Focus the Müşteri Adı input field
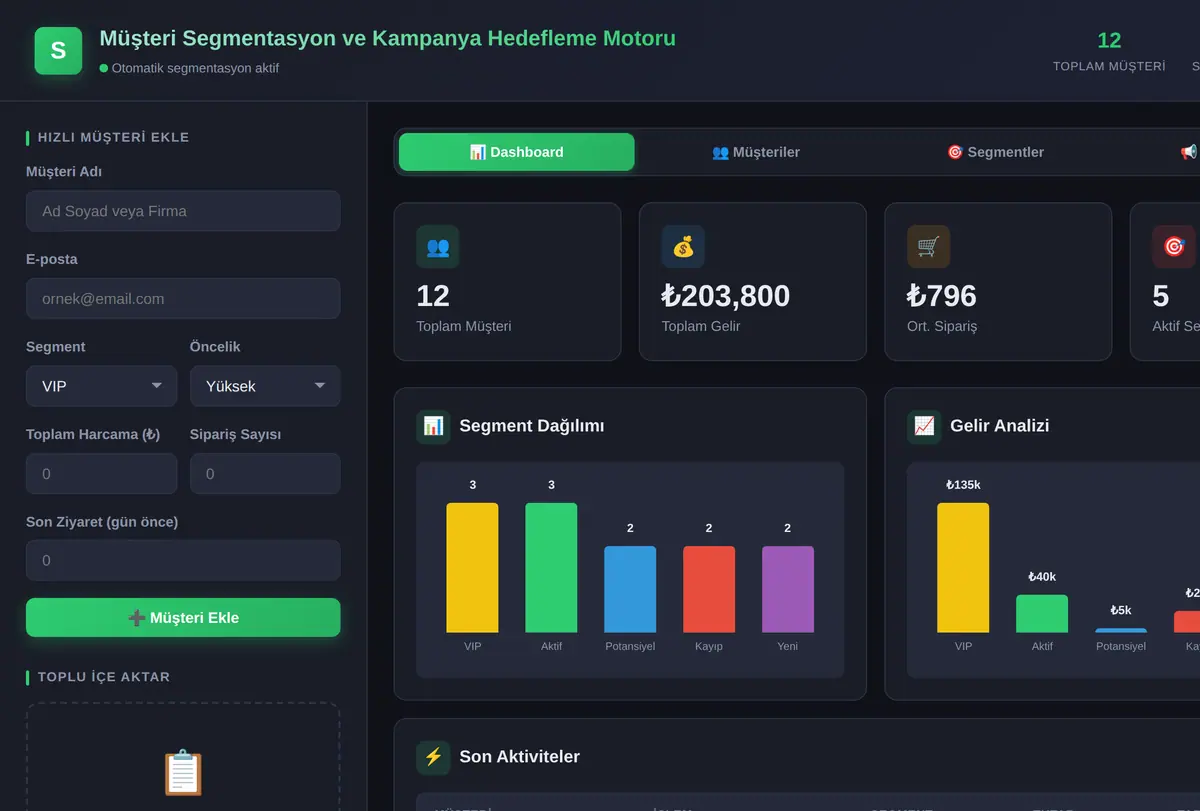 coord(183,211)
